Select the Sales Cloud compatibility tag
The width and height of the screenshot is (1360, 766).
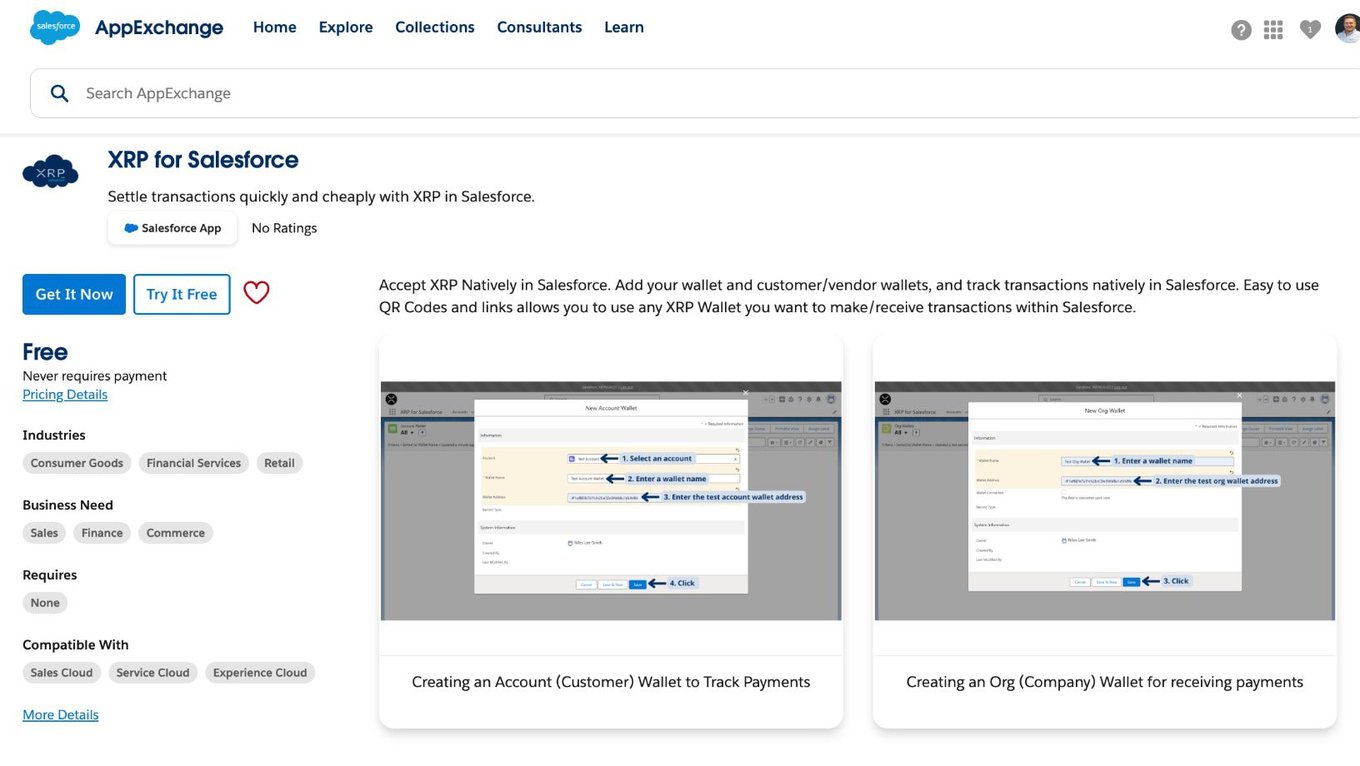[x=62, y=673]
